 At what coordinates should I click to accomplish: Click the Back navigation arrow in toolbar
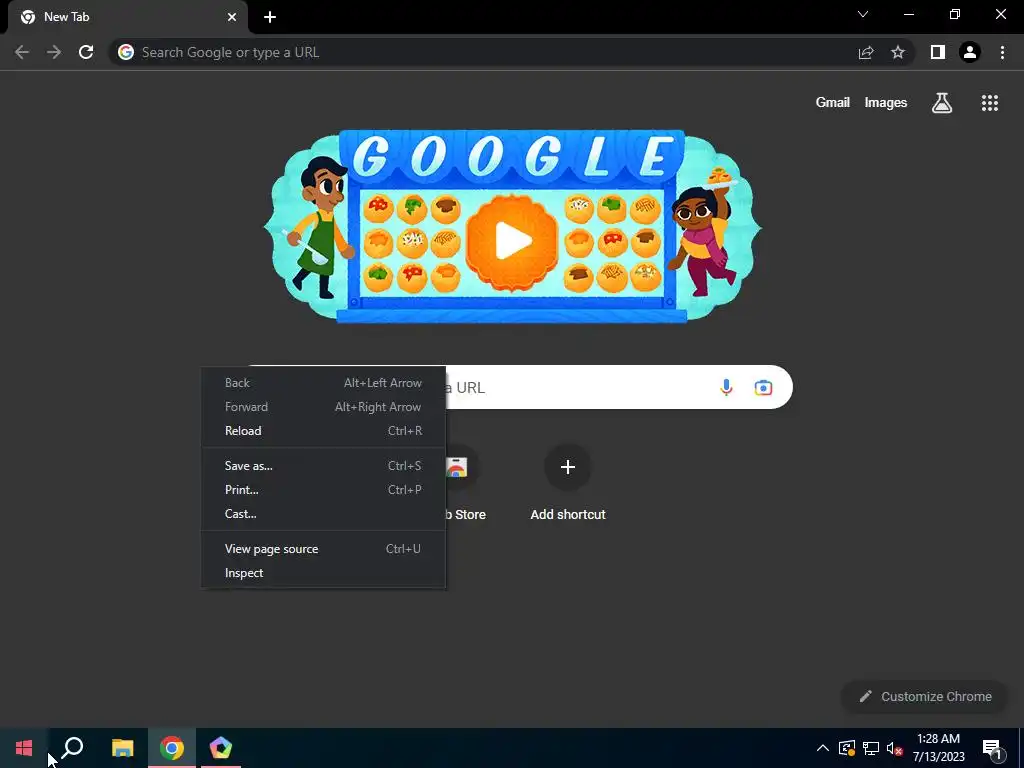(22, 52)
